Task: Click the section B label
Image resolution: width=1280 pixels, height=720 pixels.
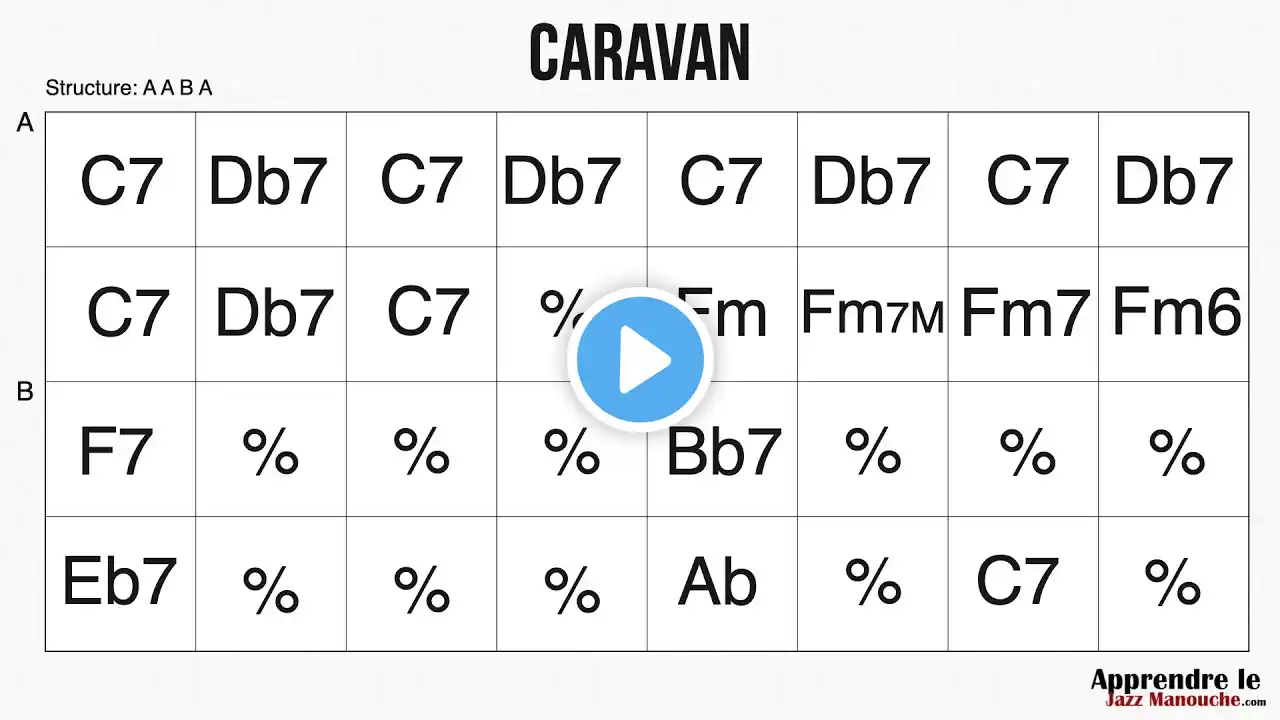Action: (25, 392)
